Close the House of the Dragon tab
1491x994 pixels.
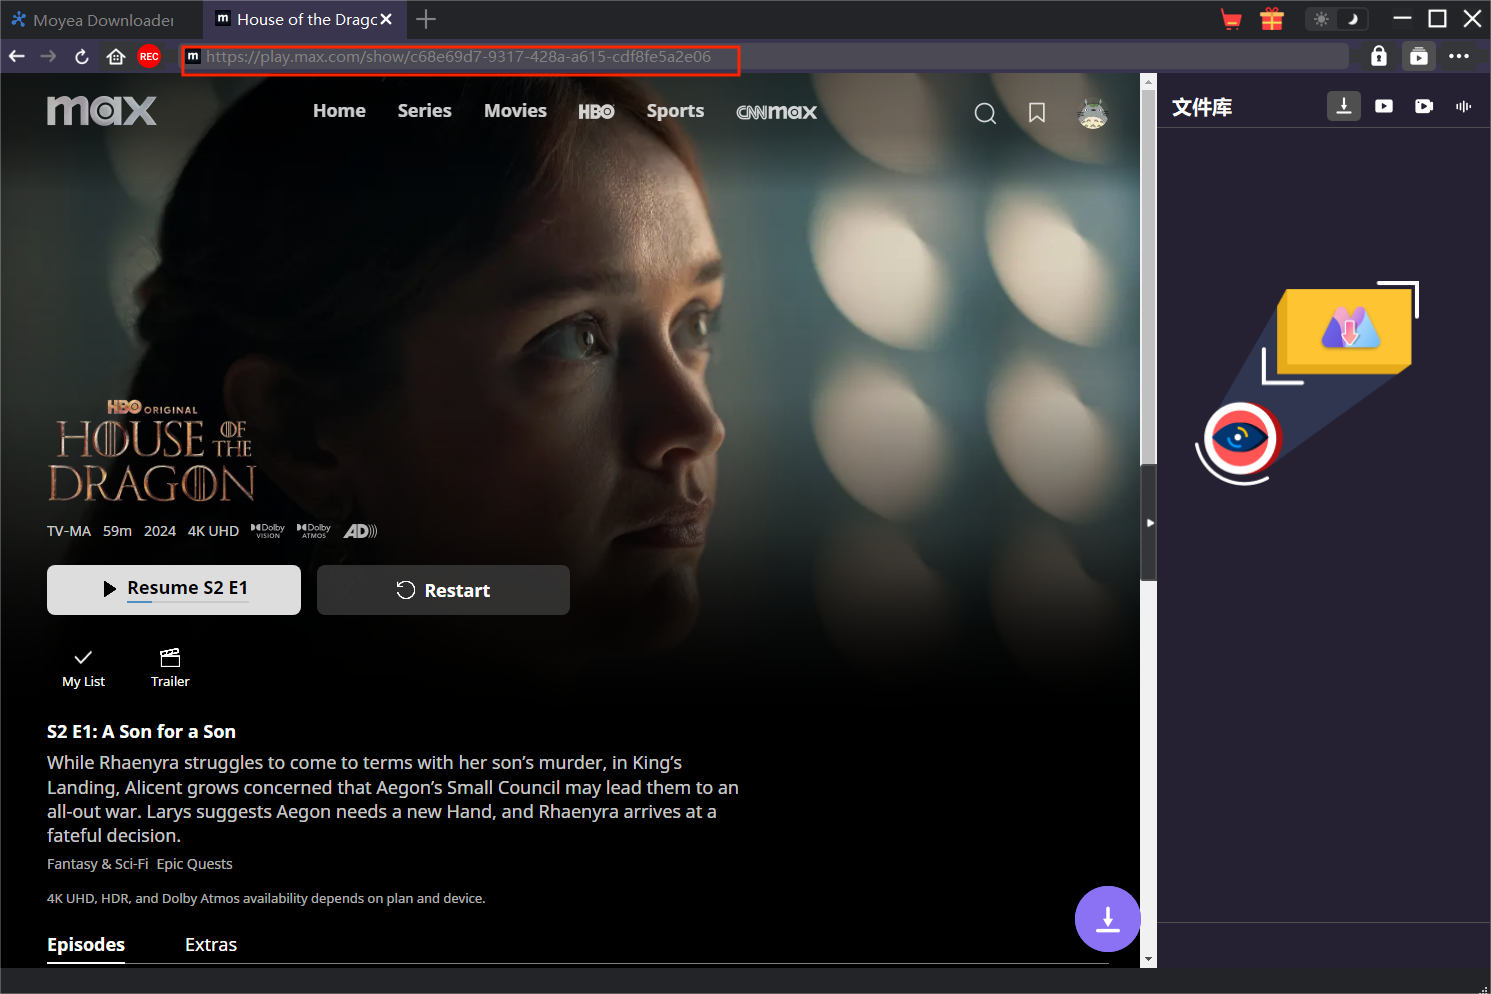click(x=386, y=19)
